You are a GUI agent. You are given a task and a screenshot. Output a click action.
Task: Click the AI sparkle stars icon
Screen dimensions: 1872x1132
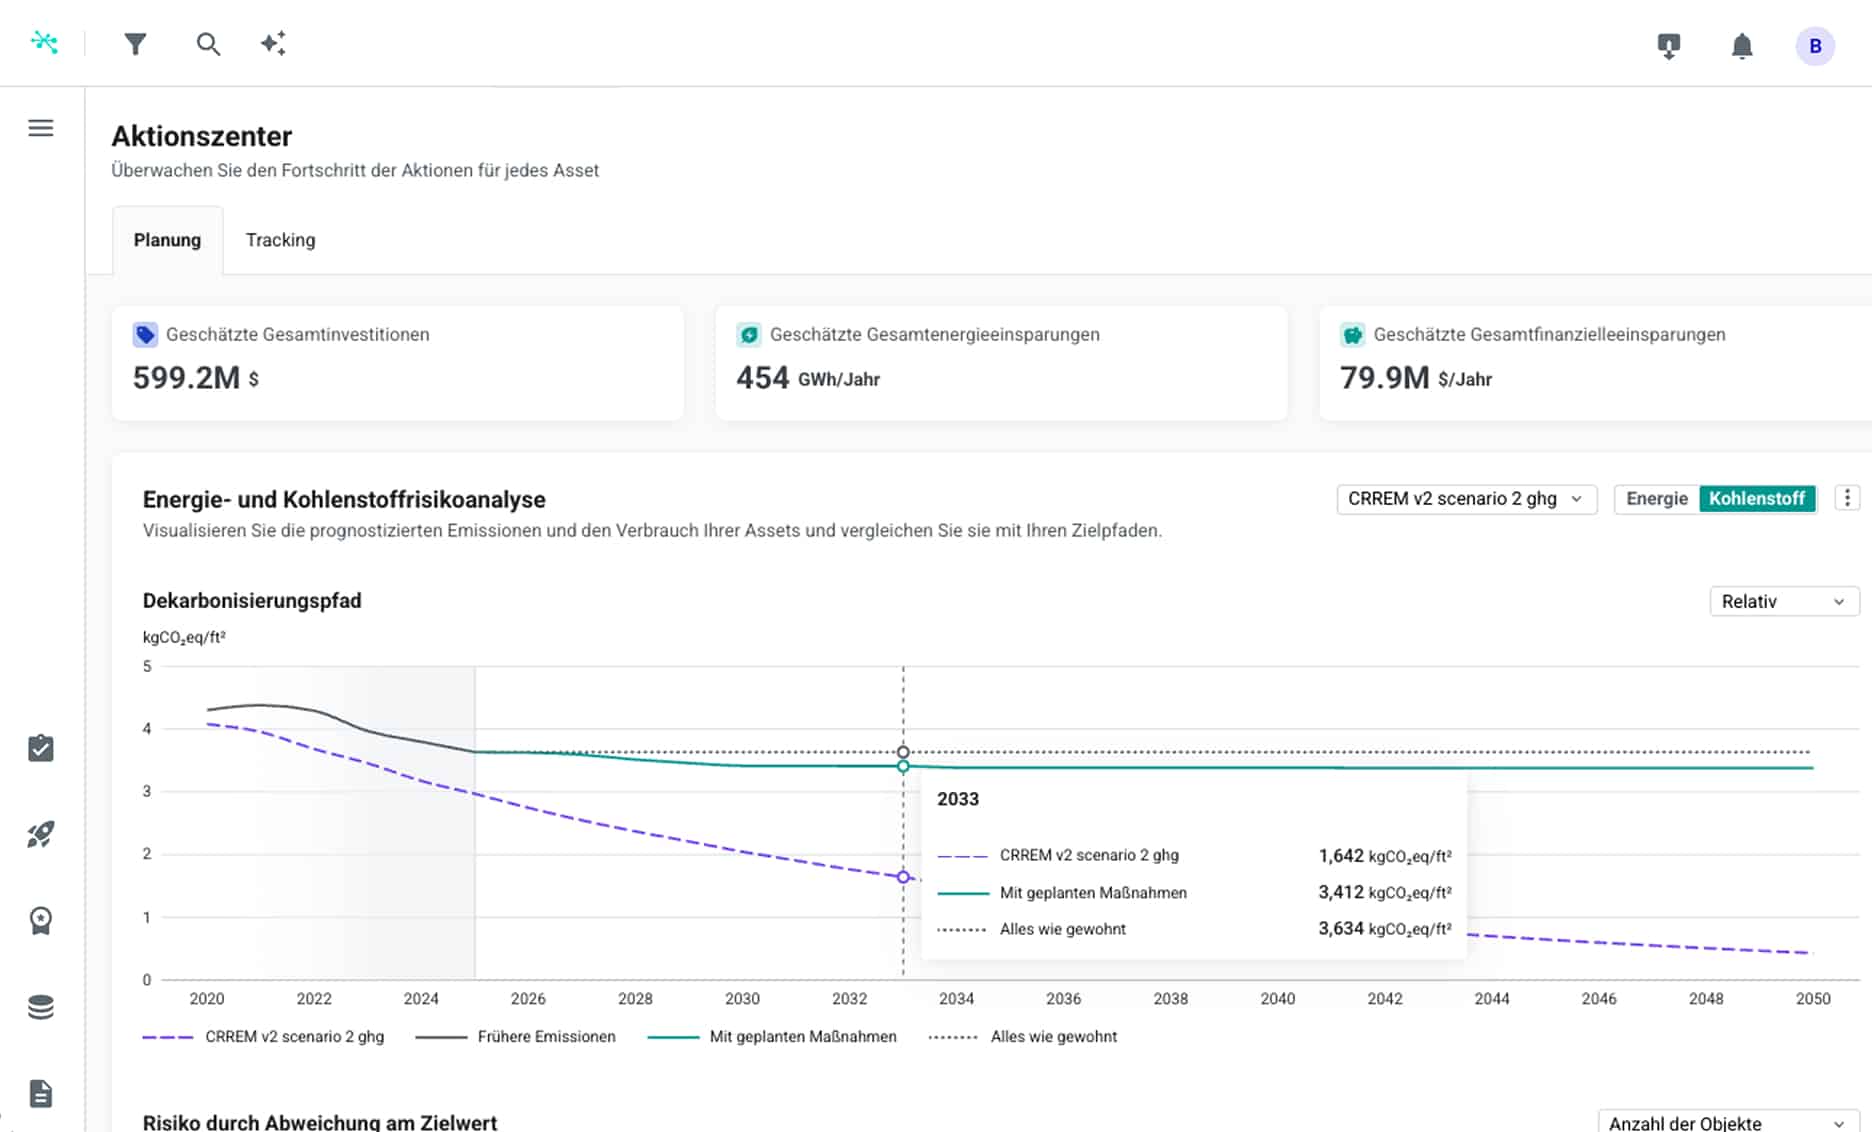click(273, 43)
